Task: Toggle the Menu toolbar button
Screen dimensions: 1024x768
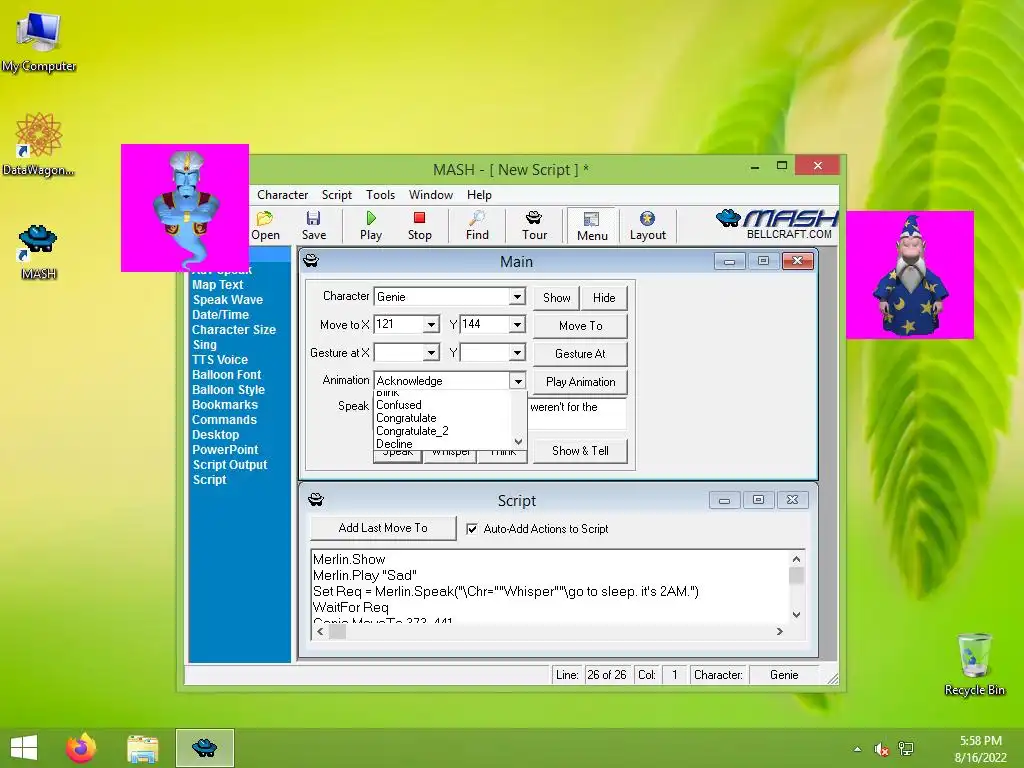Action: click(x=592, y=226)
